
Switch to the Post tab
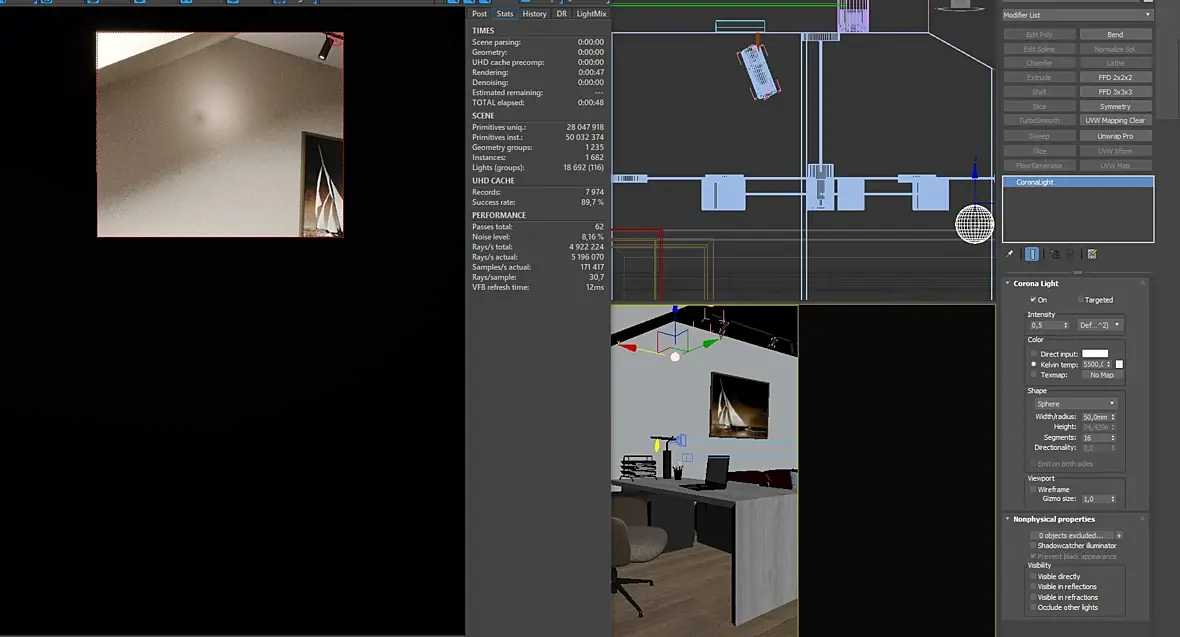click(479, 14)
